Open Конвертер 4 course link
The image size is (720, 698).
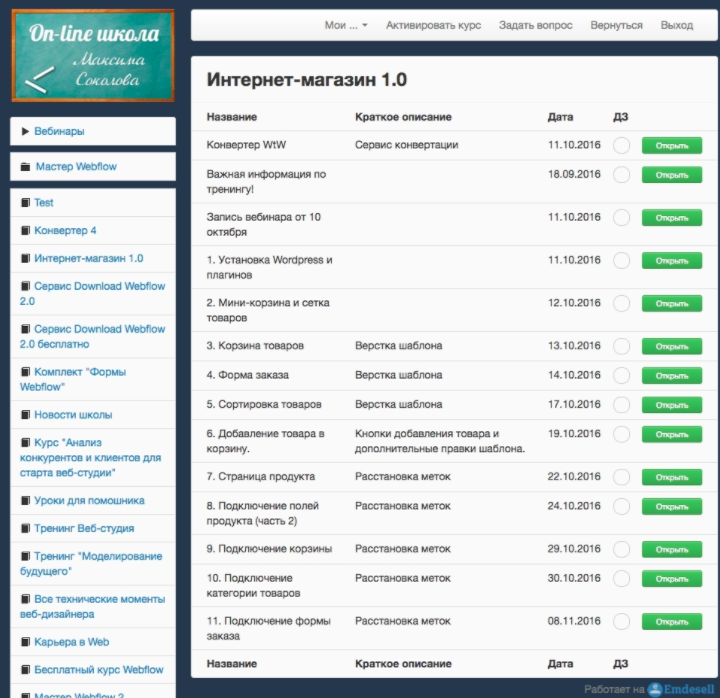(65, 231)
